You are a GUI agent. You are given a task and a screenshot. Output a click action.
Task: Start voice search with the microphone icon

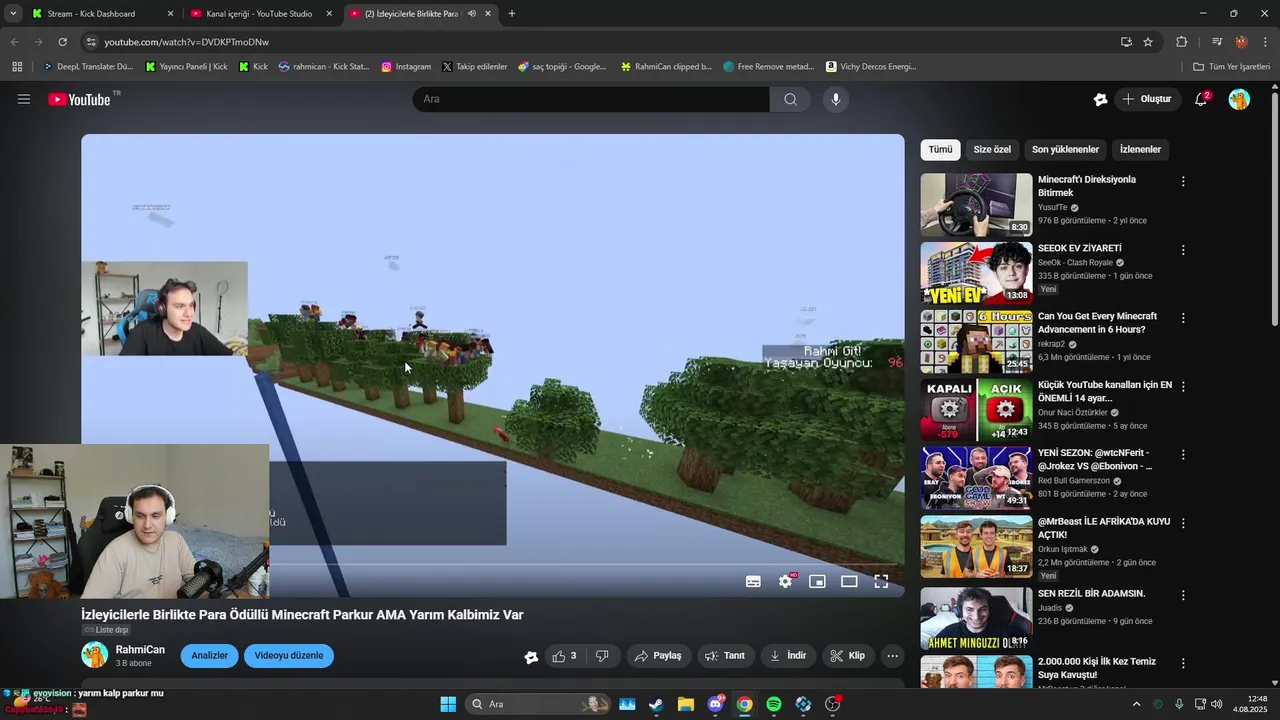point(836,99)
